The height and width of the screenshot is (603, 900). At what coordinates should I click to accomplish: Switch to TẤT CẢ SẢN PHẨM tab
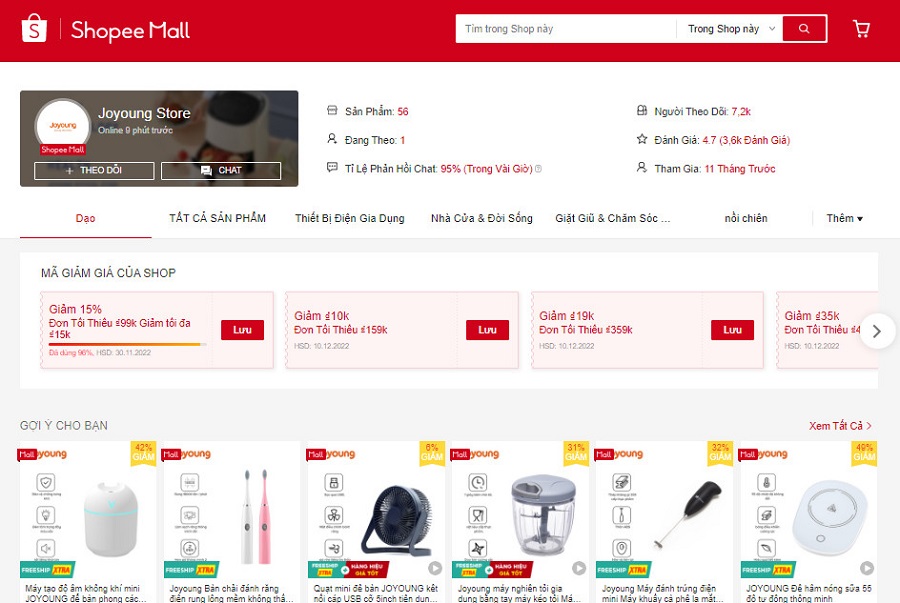pos(217,218)
